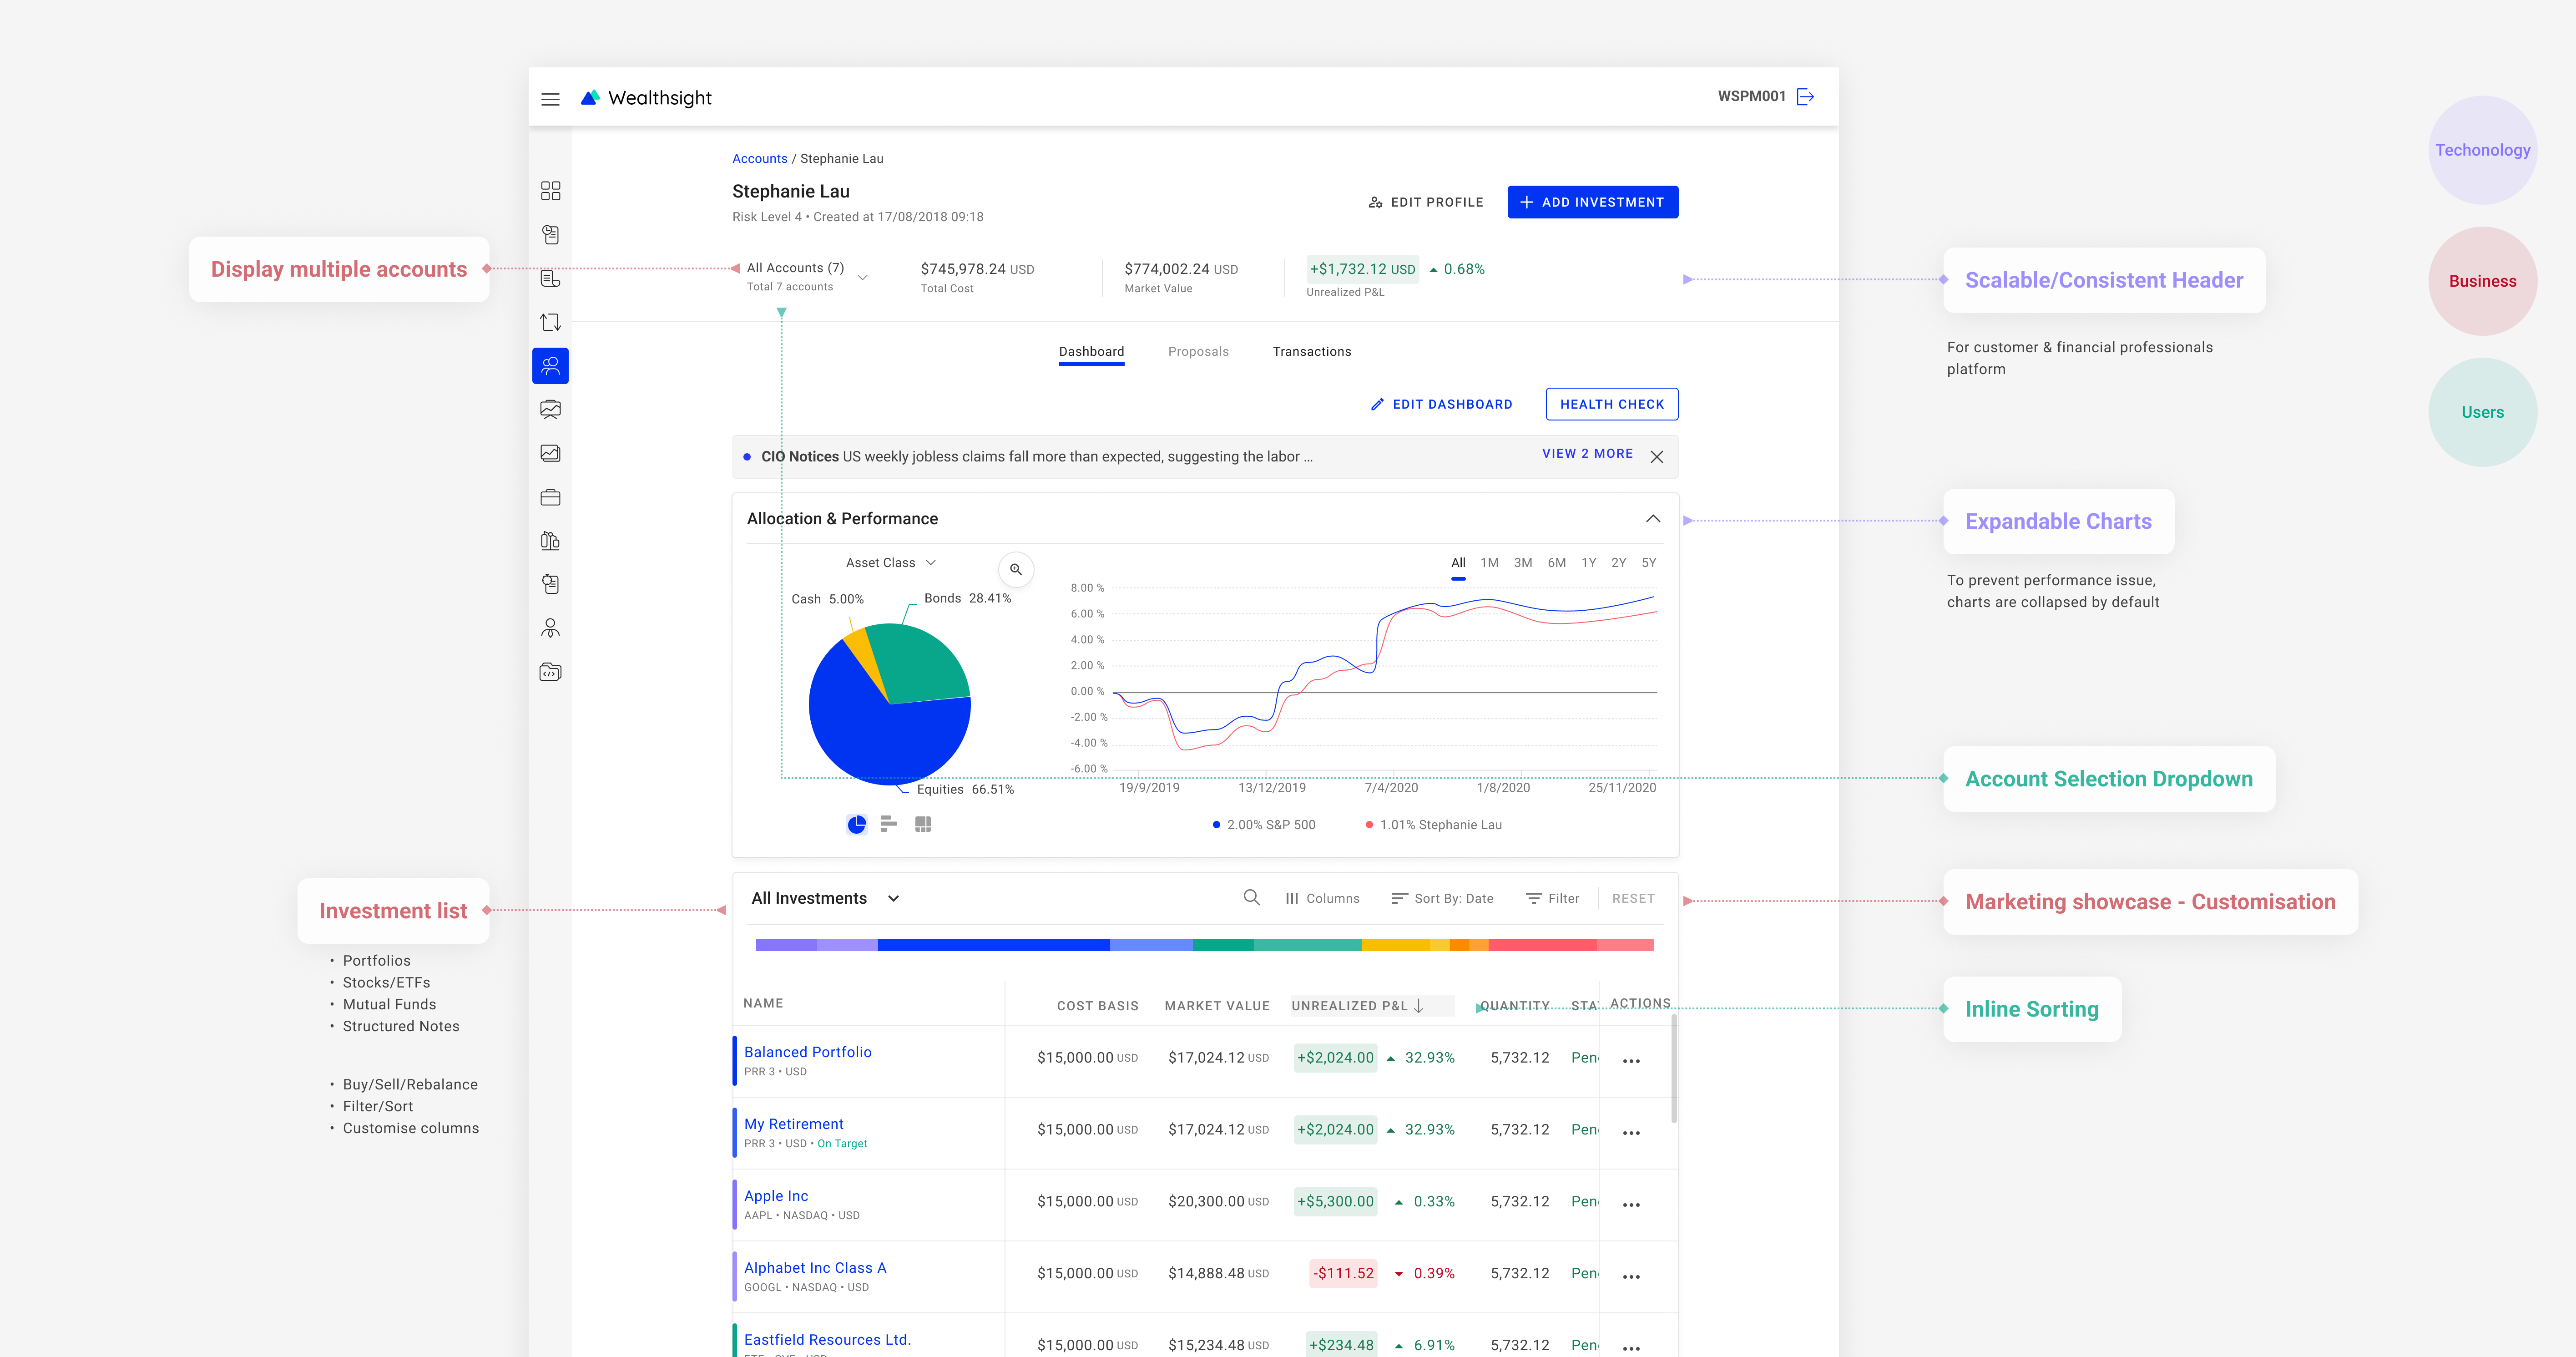Open the presentation chart sidebar icon
This screenshot has height=1357, width=2576.
coord(550,410)
